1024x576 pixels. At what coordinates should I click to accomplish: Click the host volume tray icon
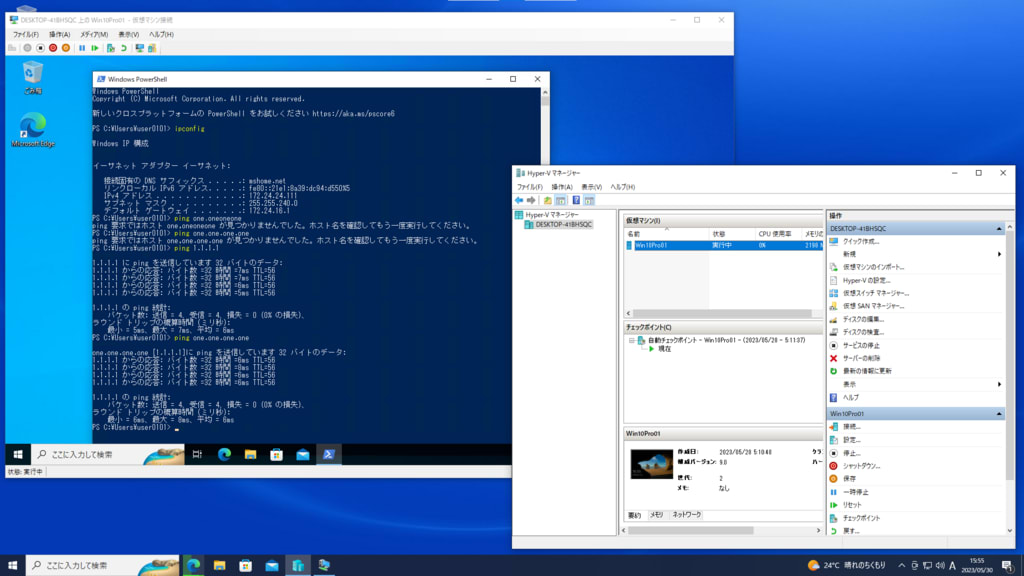940,566
